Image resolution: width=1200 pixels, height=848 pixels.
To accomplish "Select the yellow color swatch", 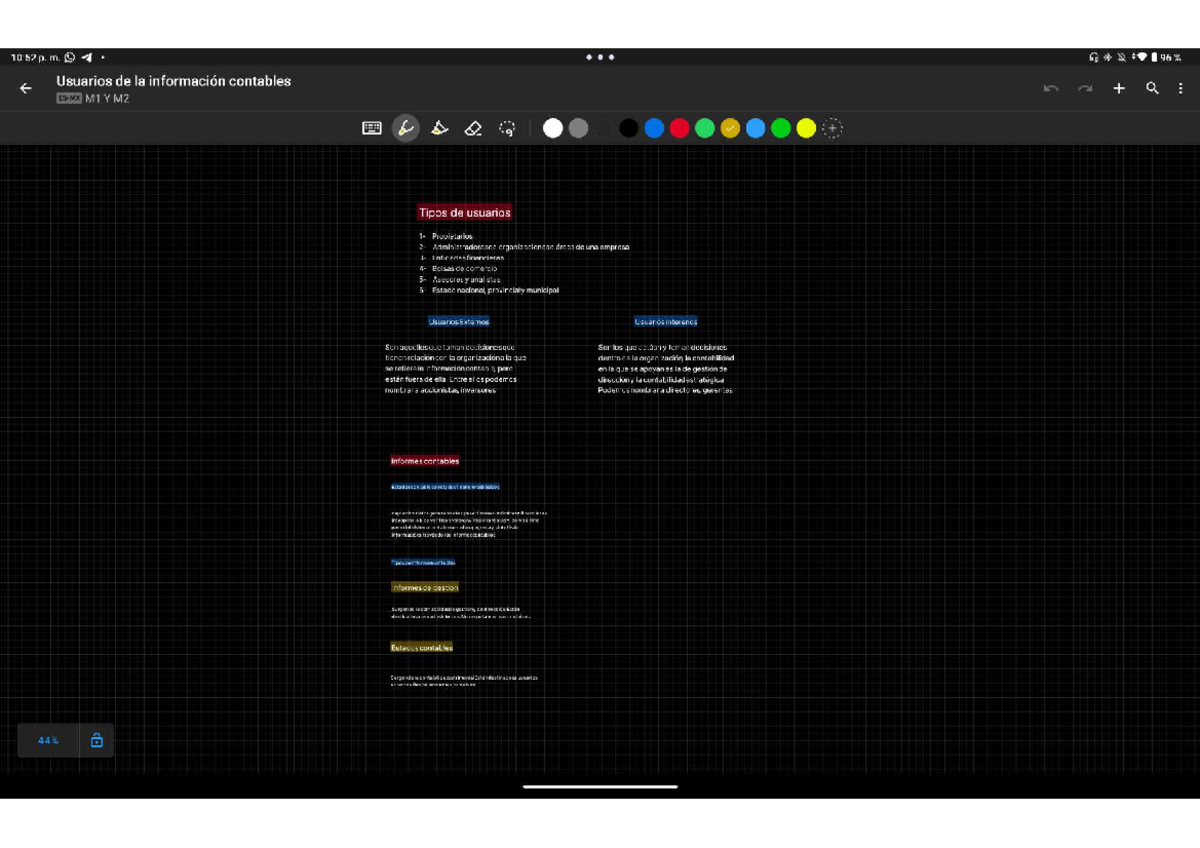I will click(806, 128).
